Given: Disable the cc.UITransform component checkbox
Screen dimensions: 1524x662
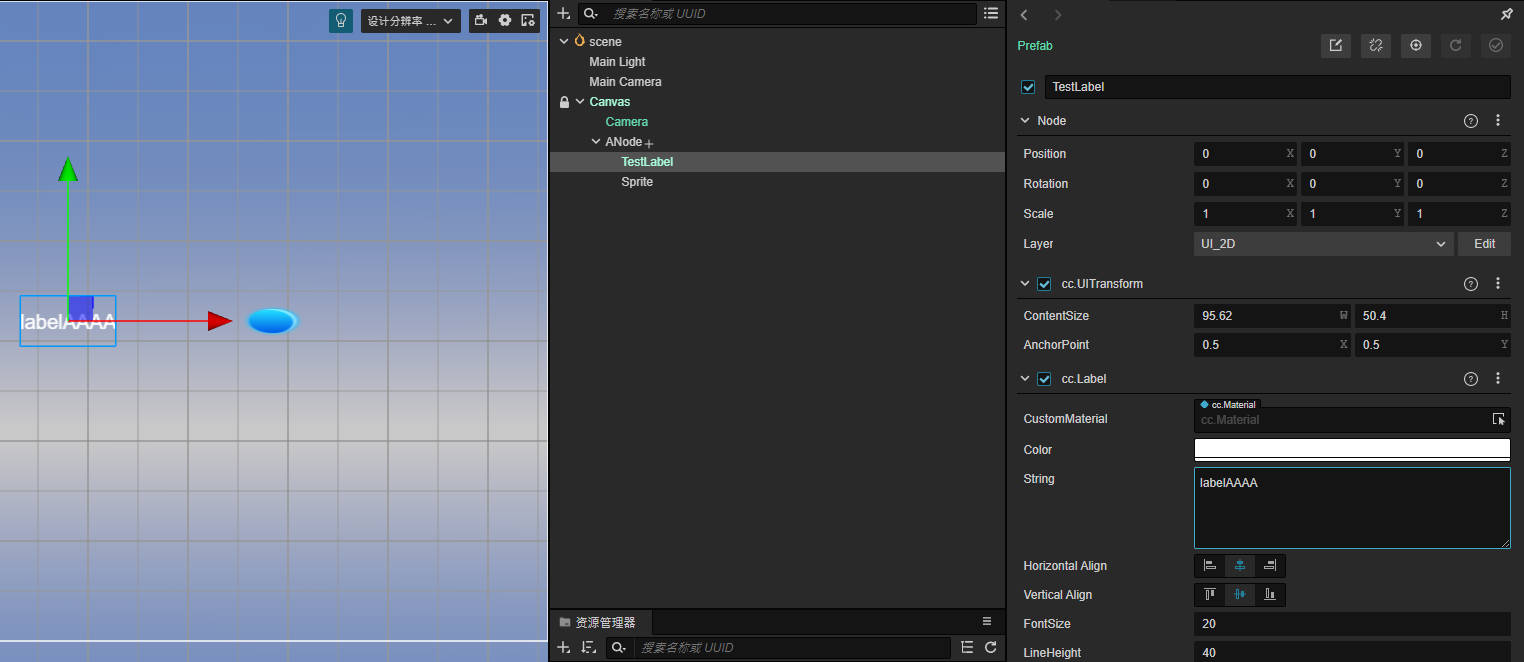Looking at the screenshot, I should tap(1044, 284).
